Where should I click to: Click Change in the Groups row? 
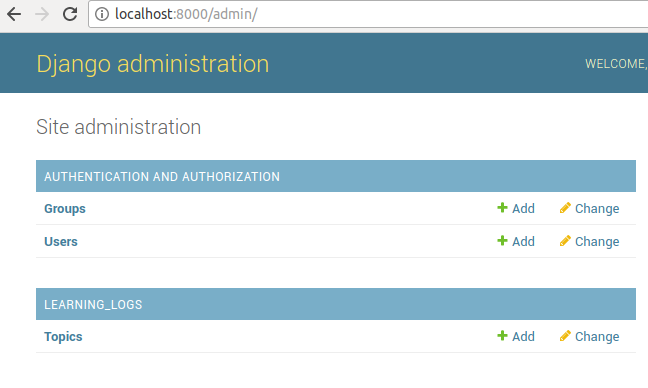589,208
